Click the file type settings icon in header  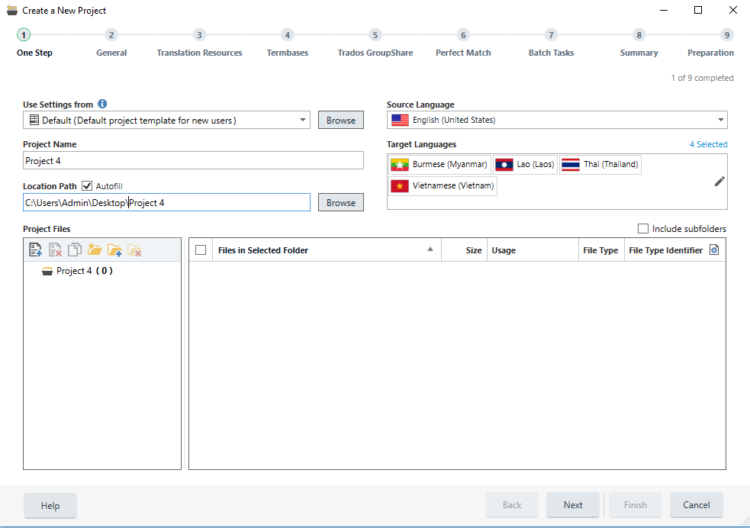[714, 250]
